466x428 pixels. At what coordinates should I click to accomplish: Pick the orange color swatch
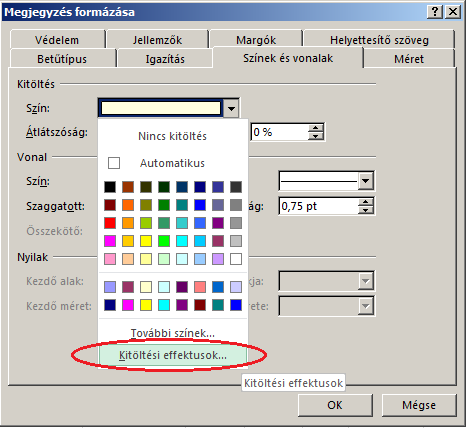point(128,205)
